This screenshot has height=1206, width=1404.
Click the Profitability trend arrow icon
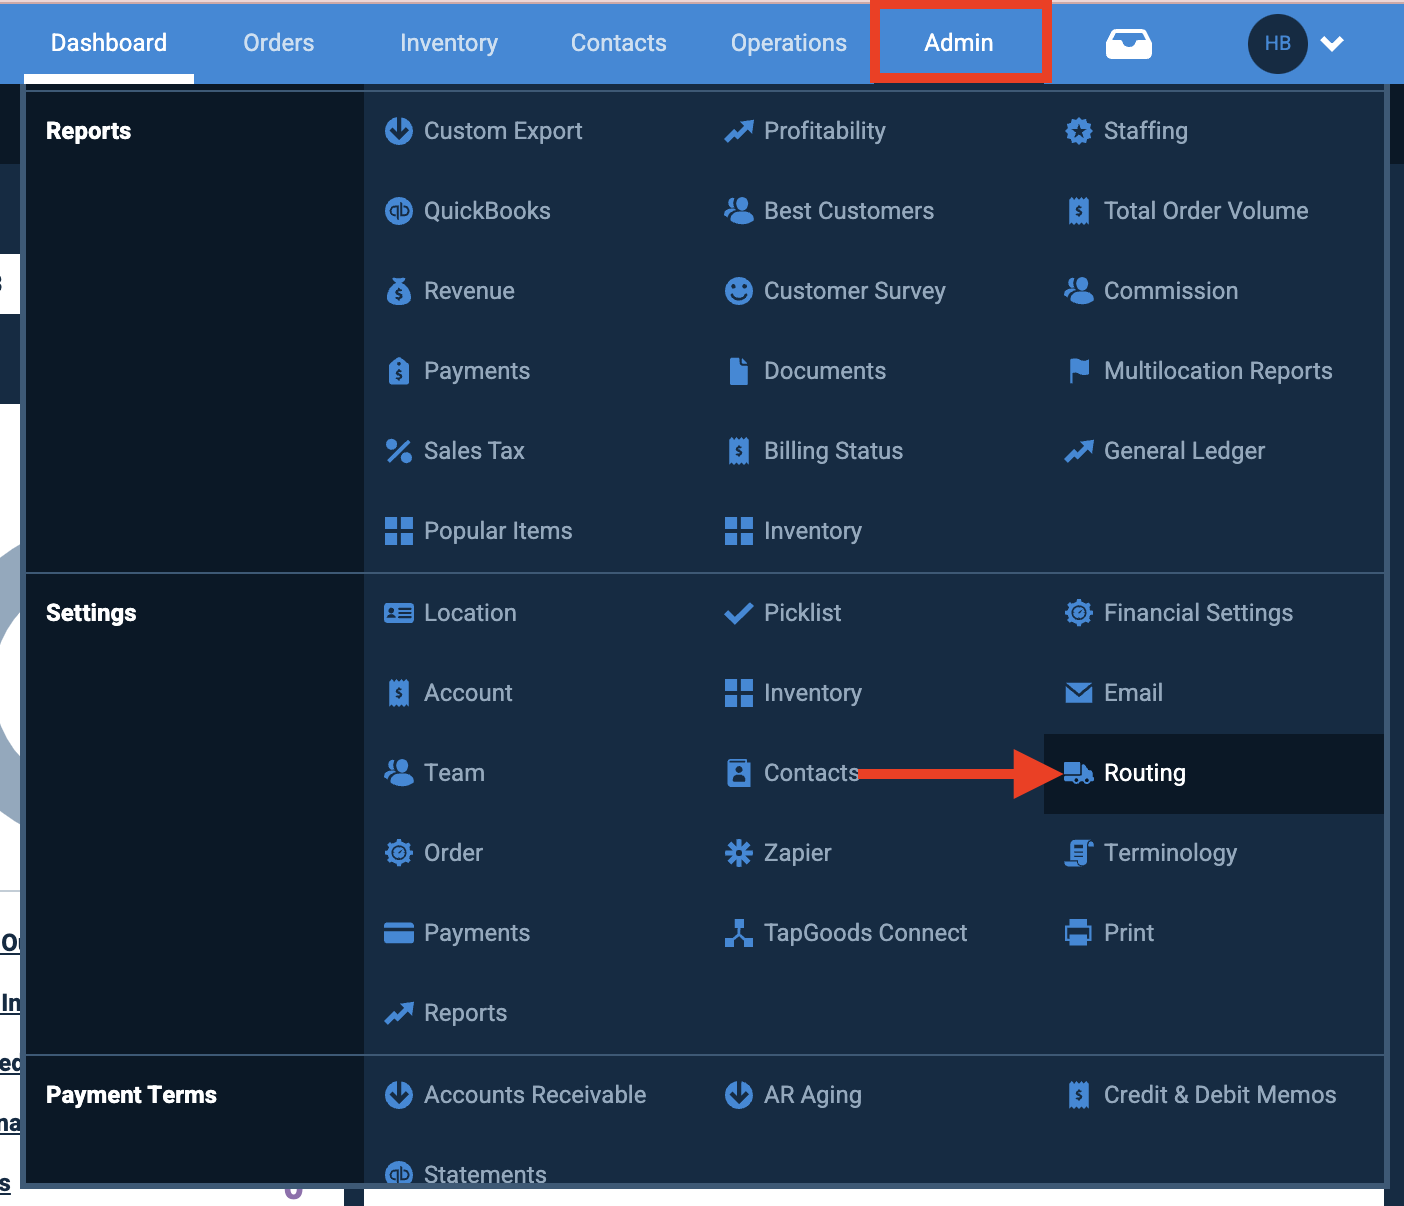click(x=739, y=131)
